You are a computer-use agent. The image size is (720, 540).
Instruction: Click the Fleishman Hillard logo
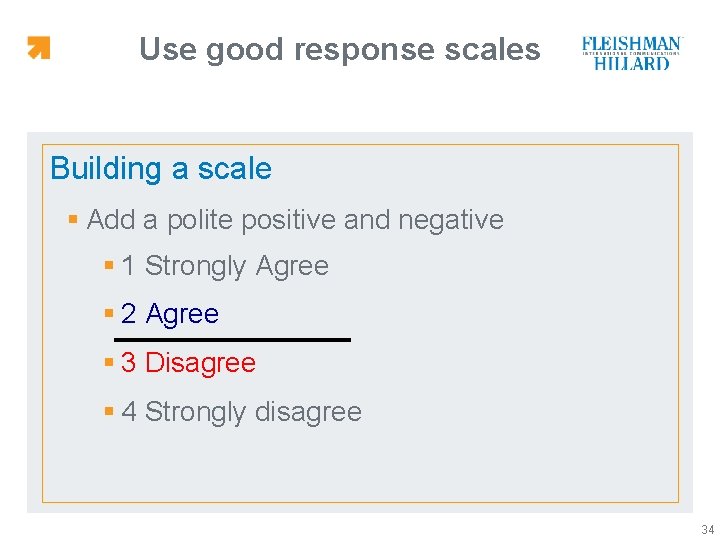[631, 53]
